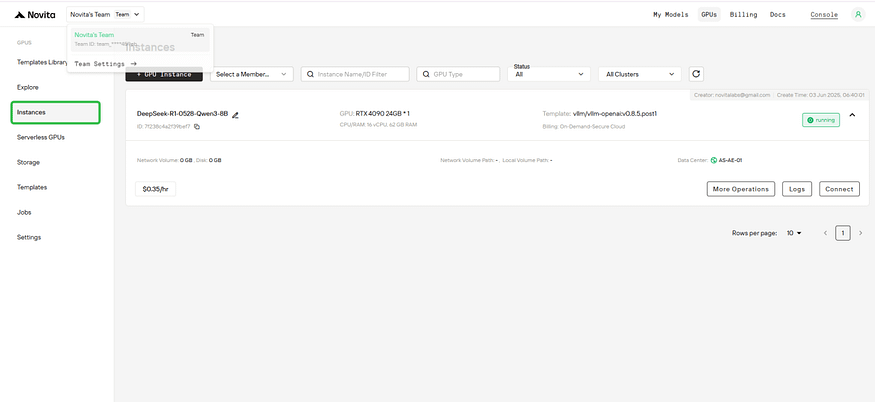Viewport: 875px width, 402px height.
Task: Open Team Settings
Action: tap(105, 64)
